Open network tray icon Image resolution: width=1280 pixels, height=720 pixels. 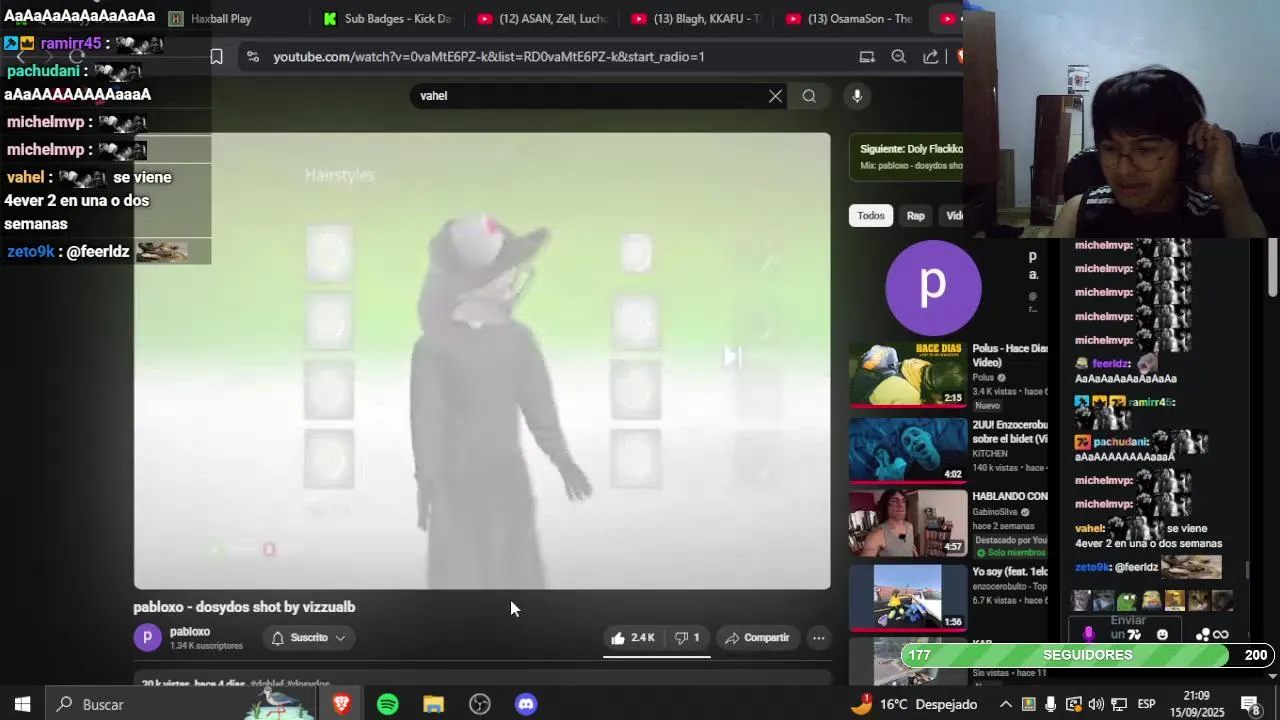pos(1119,704)
